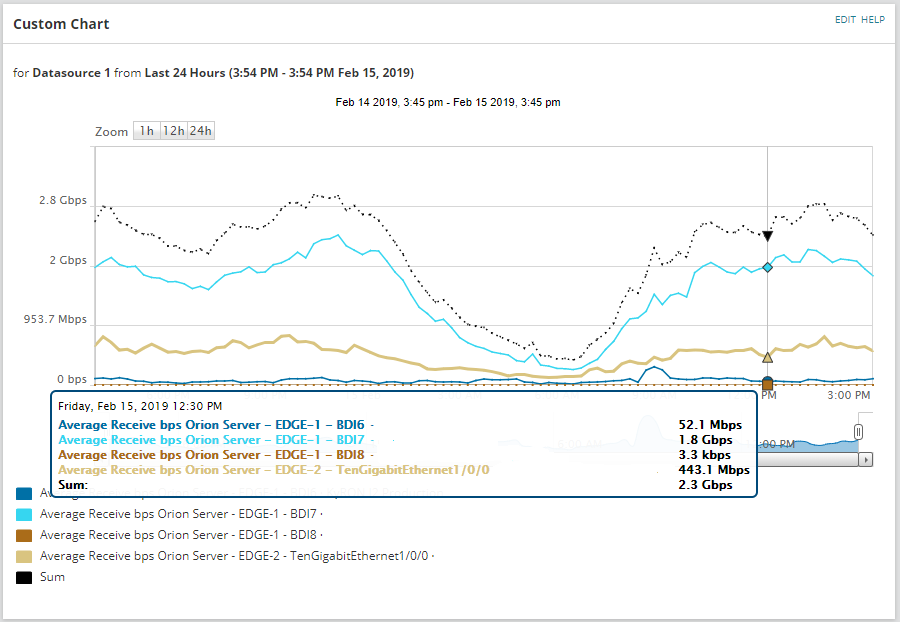Click legend label EDGE-1 - BDI7
This screenshot has height=622, width=900.
coord(181,514)
